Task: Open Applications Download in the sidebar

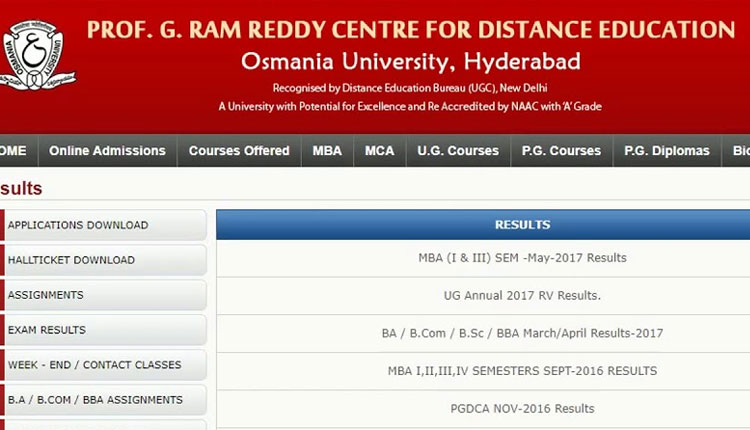Action: [103, 225]
